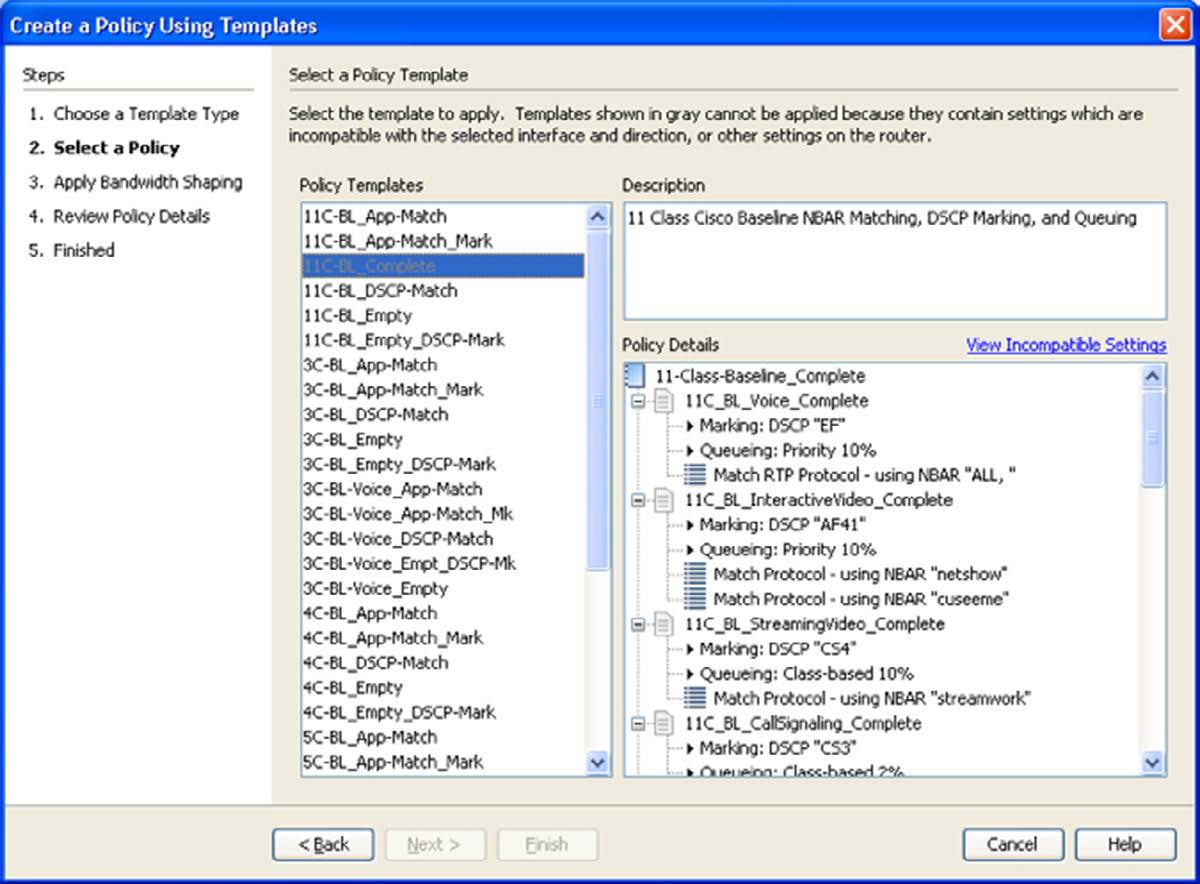The width and height of the screenshot is (1200, 884).
Task: Open the View Incompatible Settings link
Action: [1066, 345]
